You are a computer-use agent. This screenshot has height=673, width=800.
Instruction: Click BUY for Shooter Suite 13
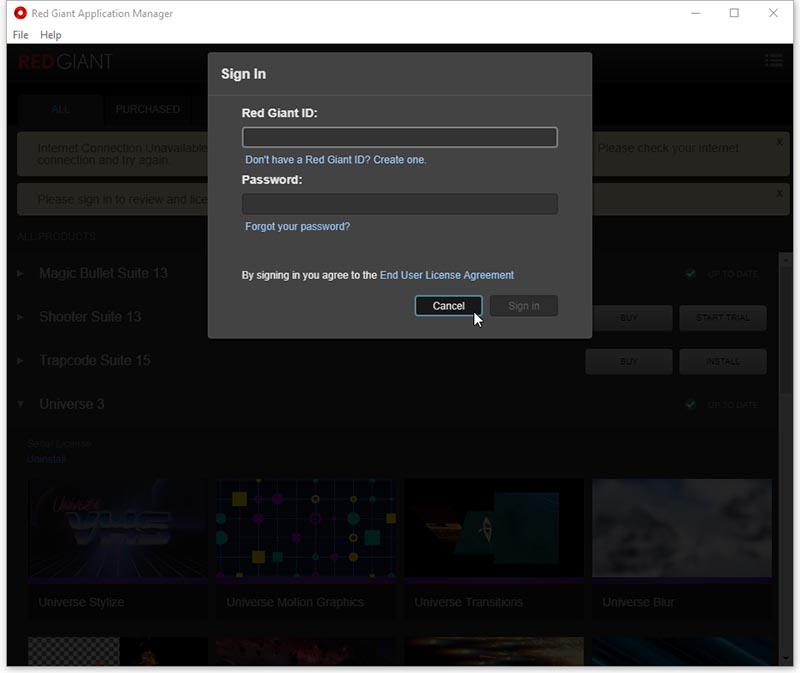[x=629, y=318]
